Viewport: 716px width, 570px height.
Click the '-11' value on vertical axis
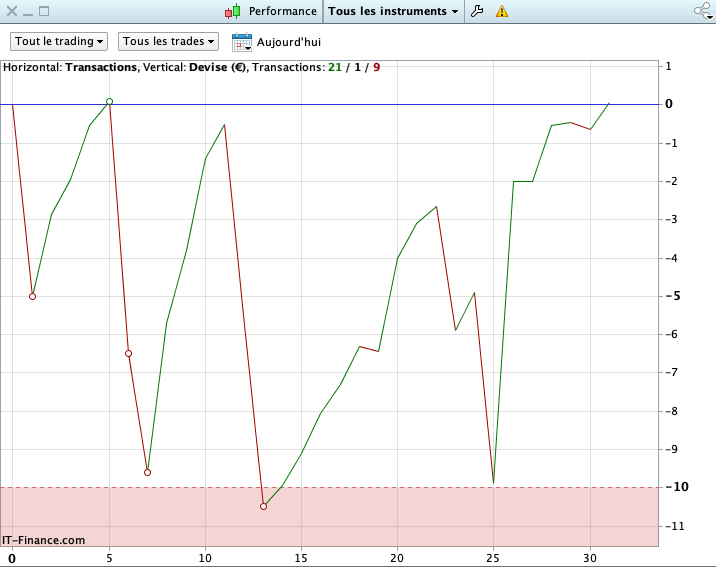[675, 526]
